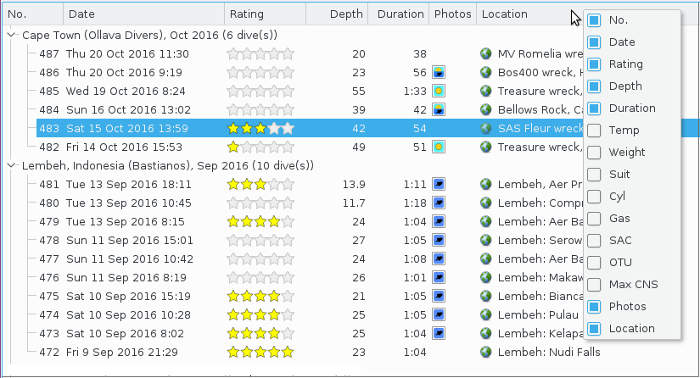The image size is (700, 378).
Task: Click photo icon for dive 475
Action: point(438,296)
